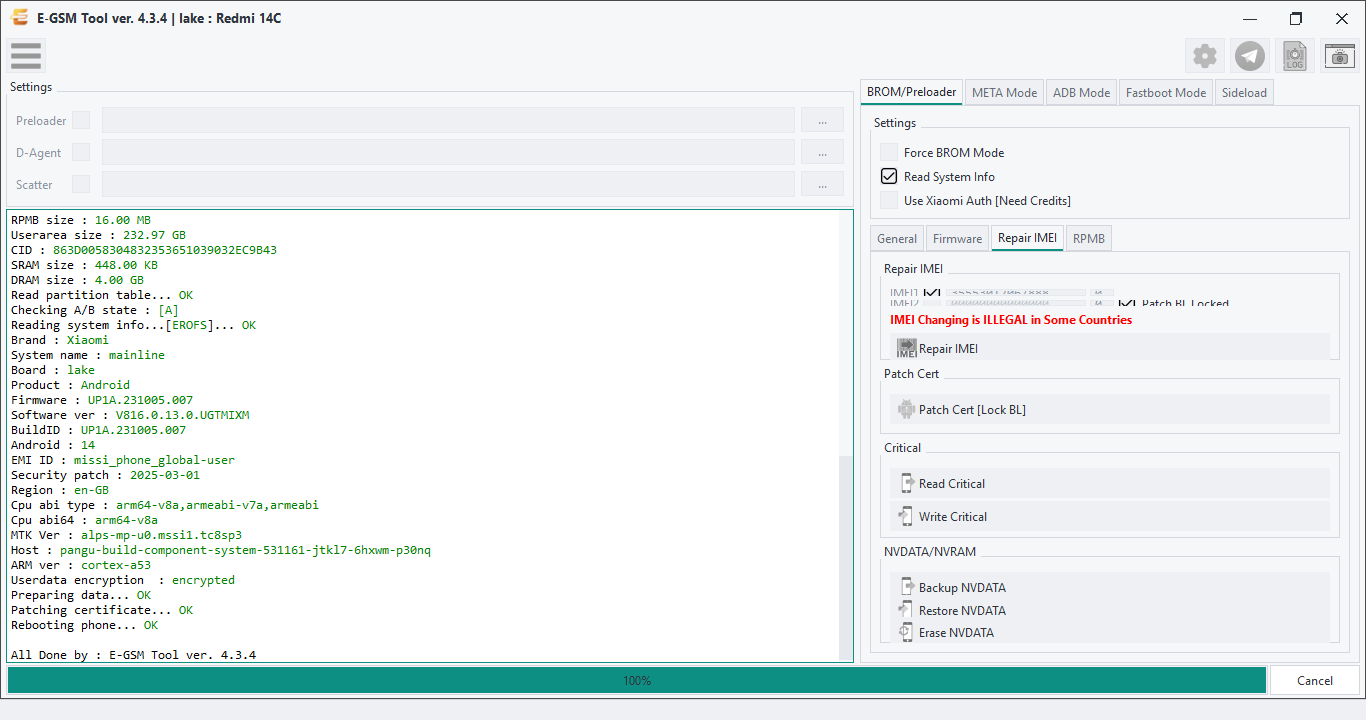The image size is (1366, 720).
Task: Click the E-GSM Tool logo in title bar
Action: coord(19,18)
